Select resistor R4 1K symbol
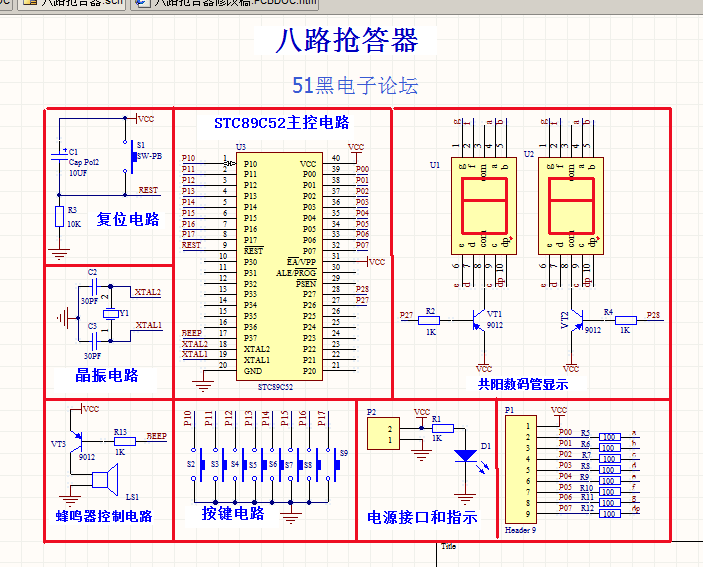 pos(625,320)
